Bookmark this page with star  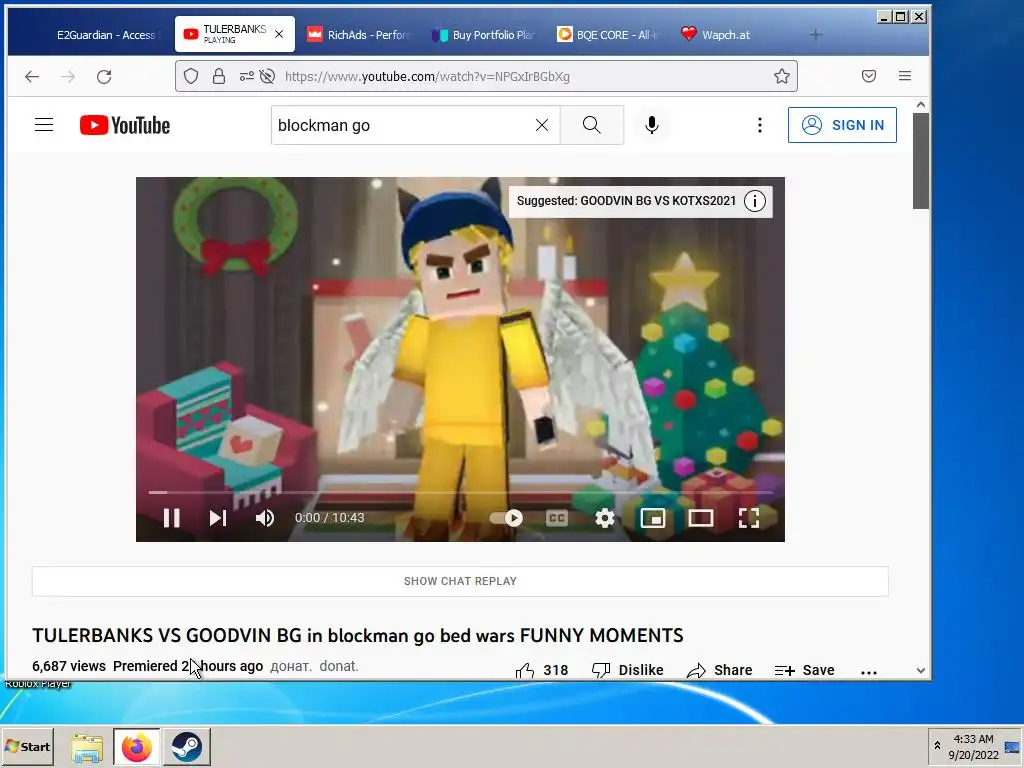[x=782, y=76]
